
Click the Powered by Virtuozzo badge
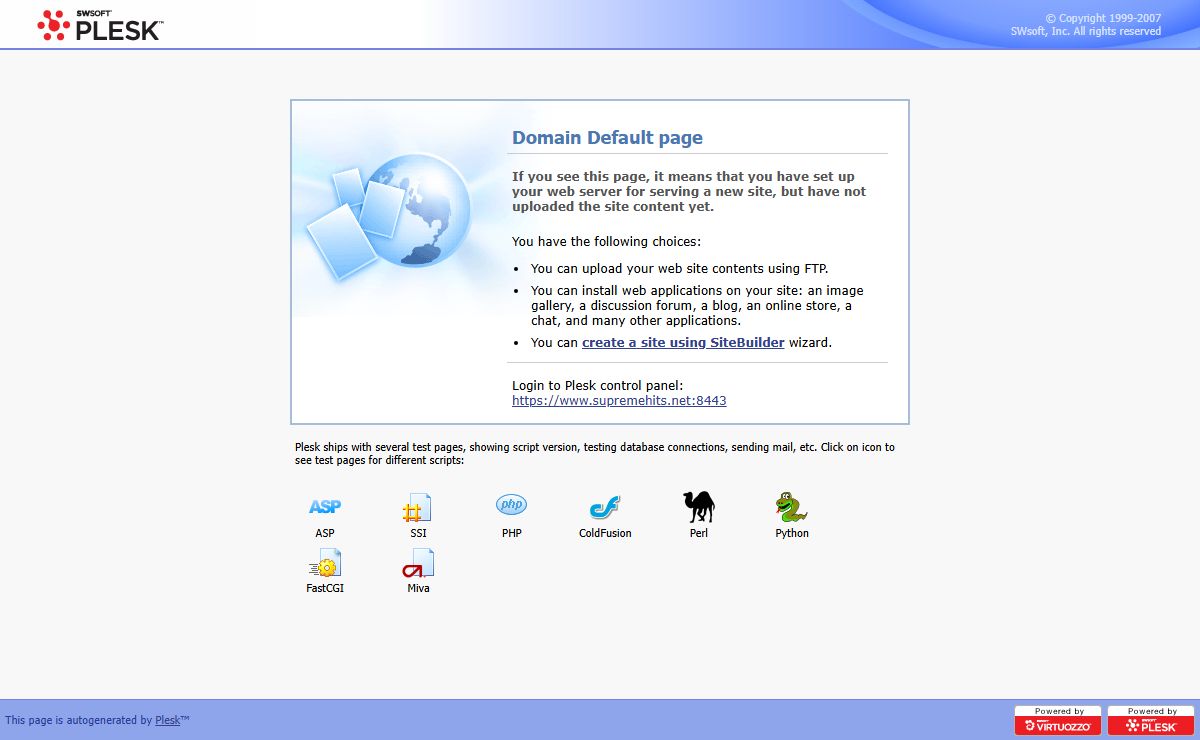click(x=1059, y=720)
